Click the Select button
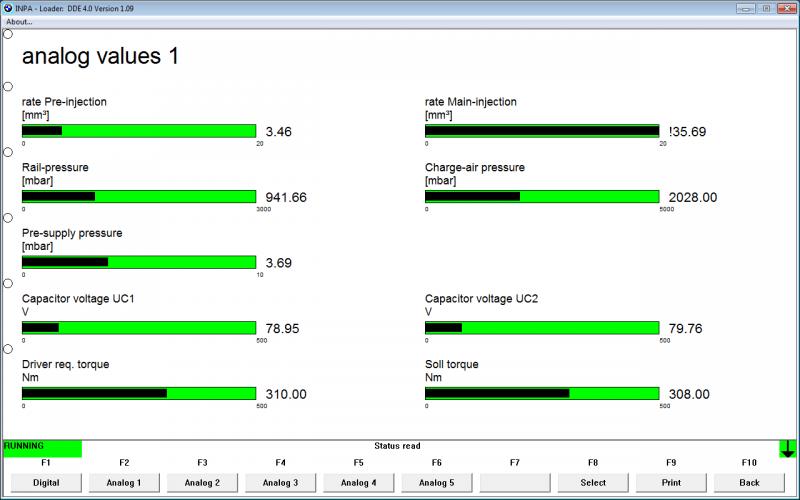The image size is (800, 500). coord(593,482)
